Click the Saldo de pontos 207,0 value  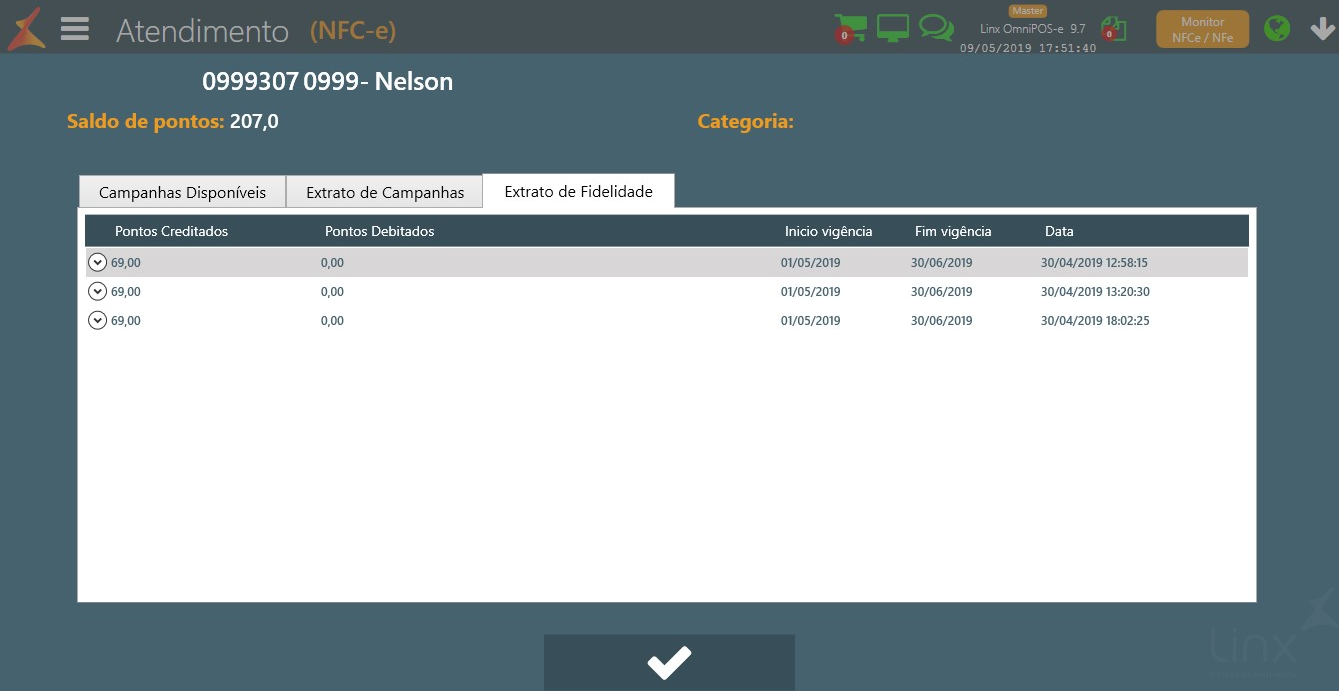254,122
